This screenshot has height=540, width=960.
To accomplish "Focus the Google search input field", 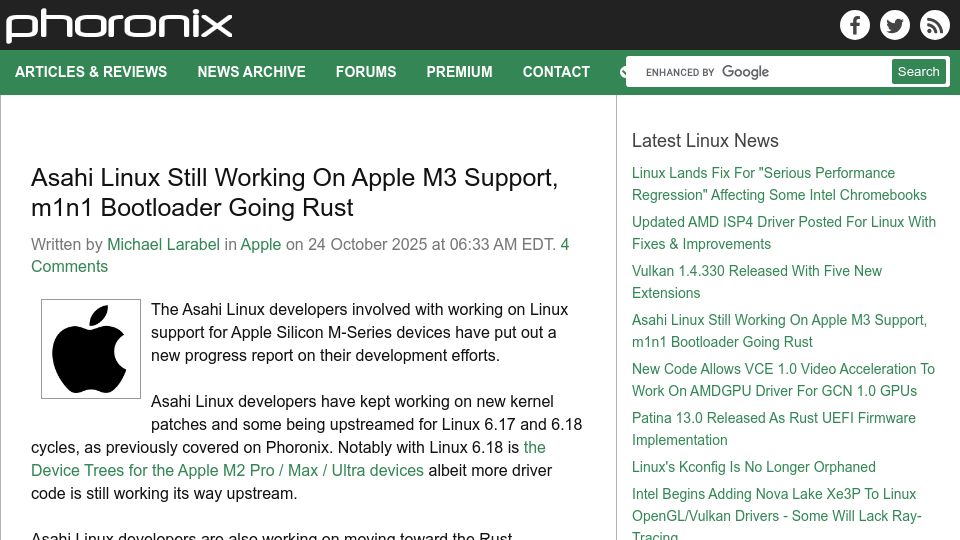I will tap(759, 72).
